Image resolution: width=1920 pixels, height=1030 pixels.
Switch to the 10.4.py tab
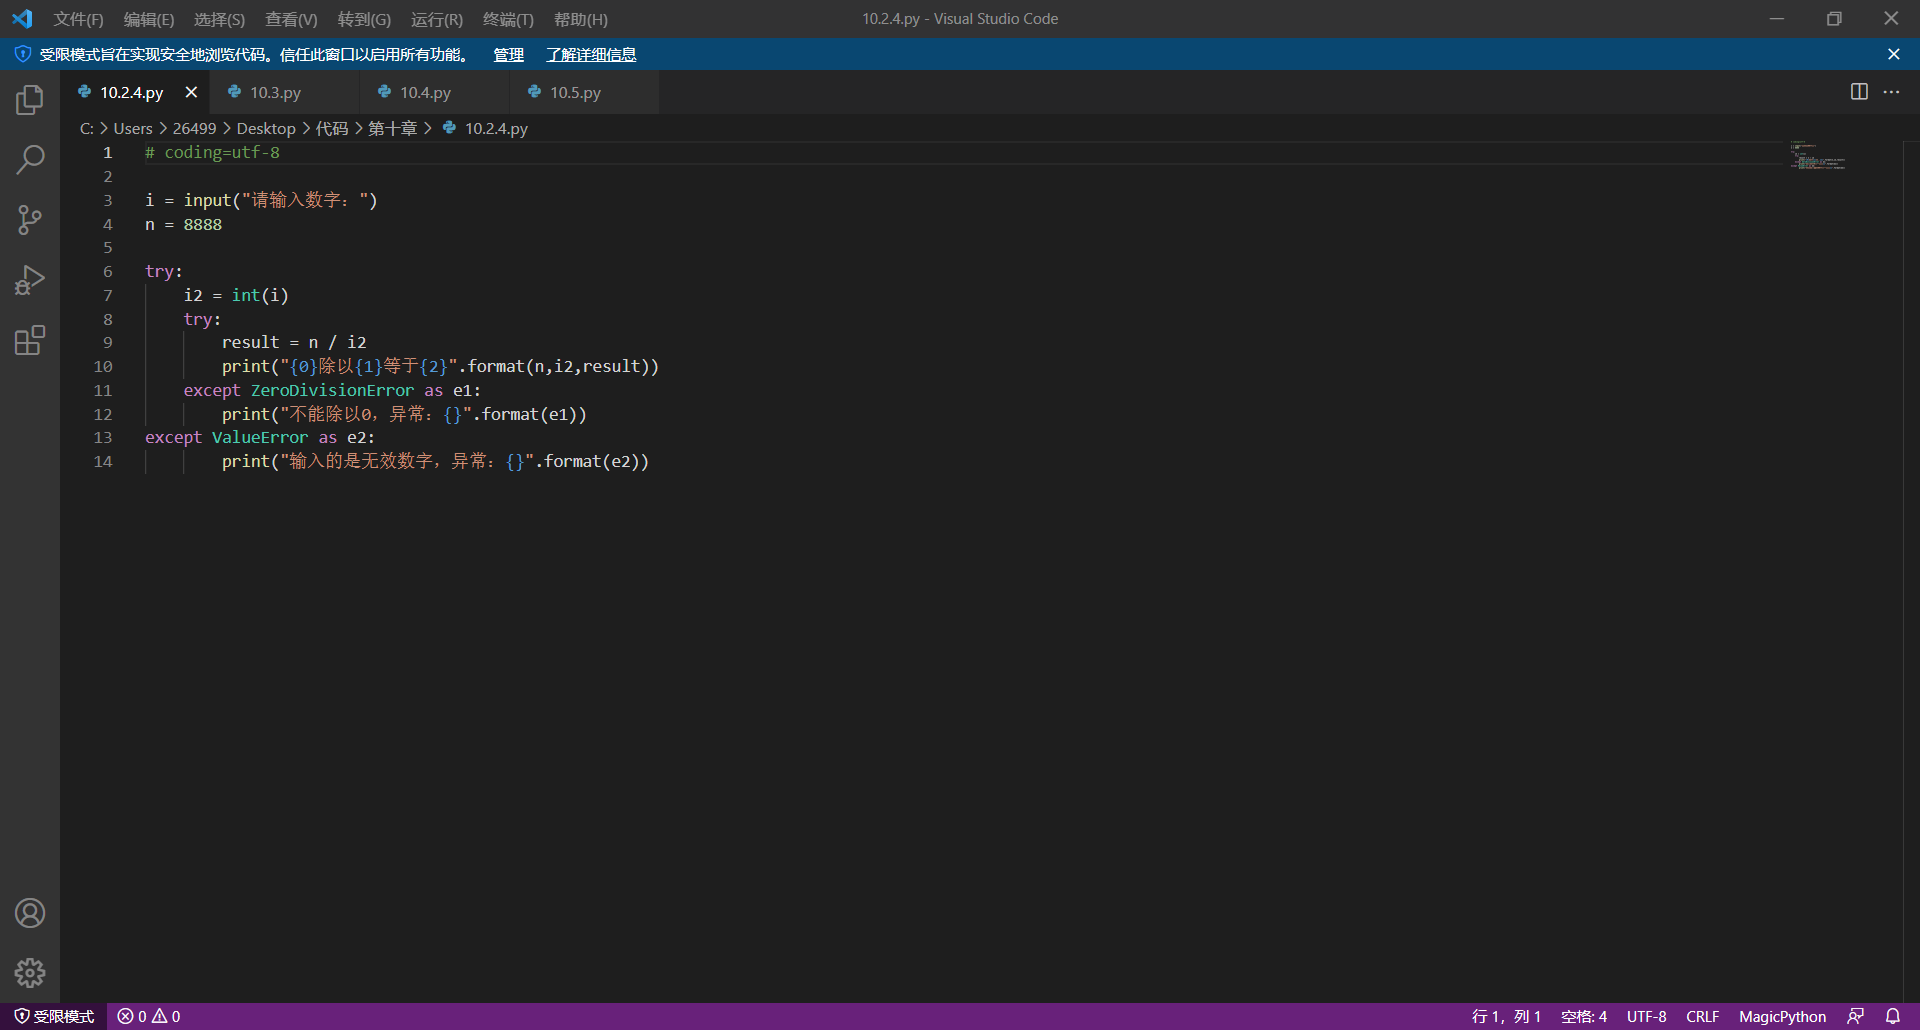pos(435,92)
